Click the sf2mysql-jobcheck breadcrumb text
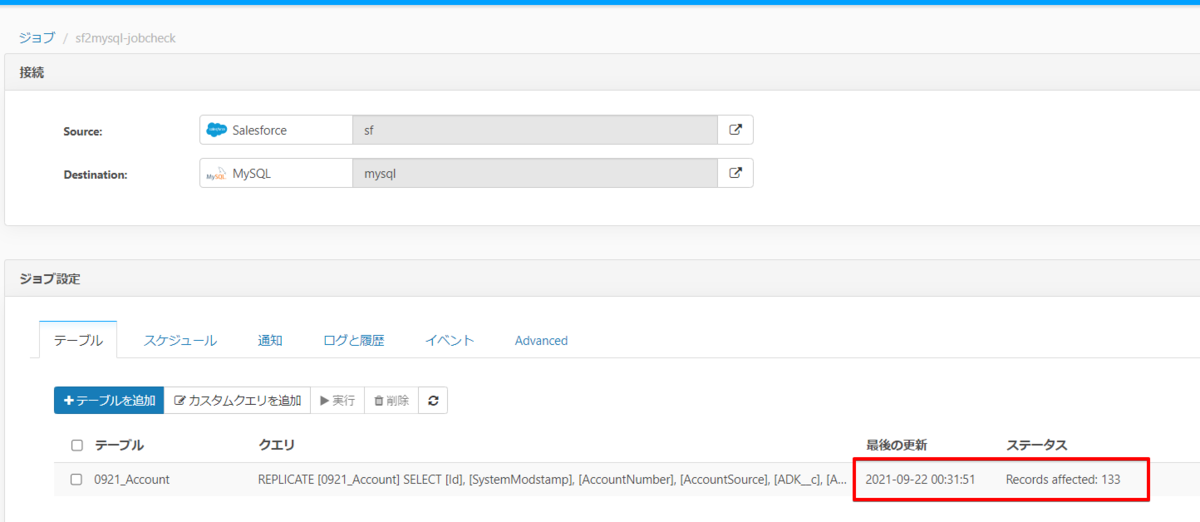The width and height of the screenshot is (1200, 522). pyautogui.click(x=126, y=38)
